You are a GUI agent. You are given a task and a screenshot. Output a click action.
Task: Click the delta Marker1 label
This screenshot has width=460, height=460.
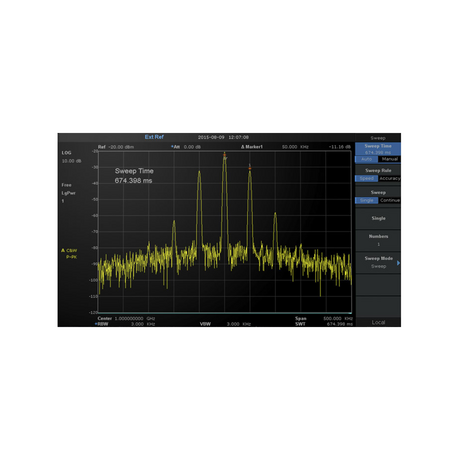tap(252, 147)
